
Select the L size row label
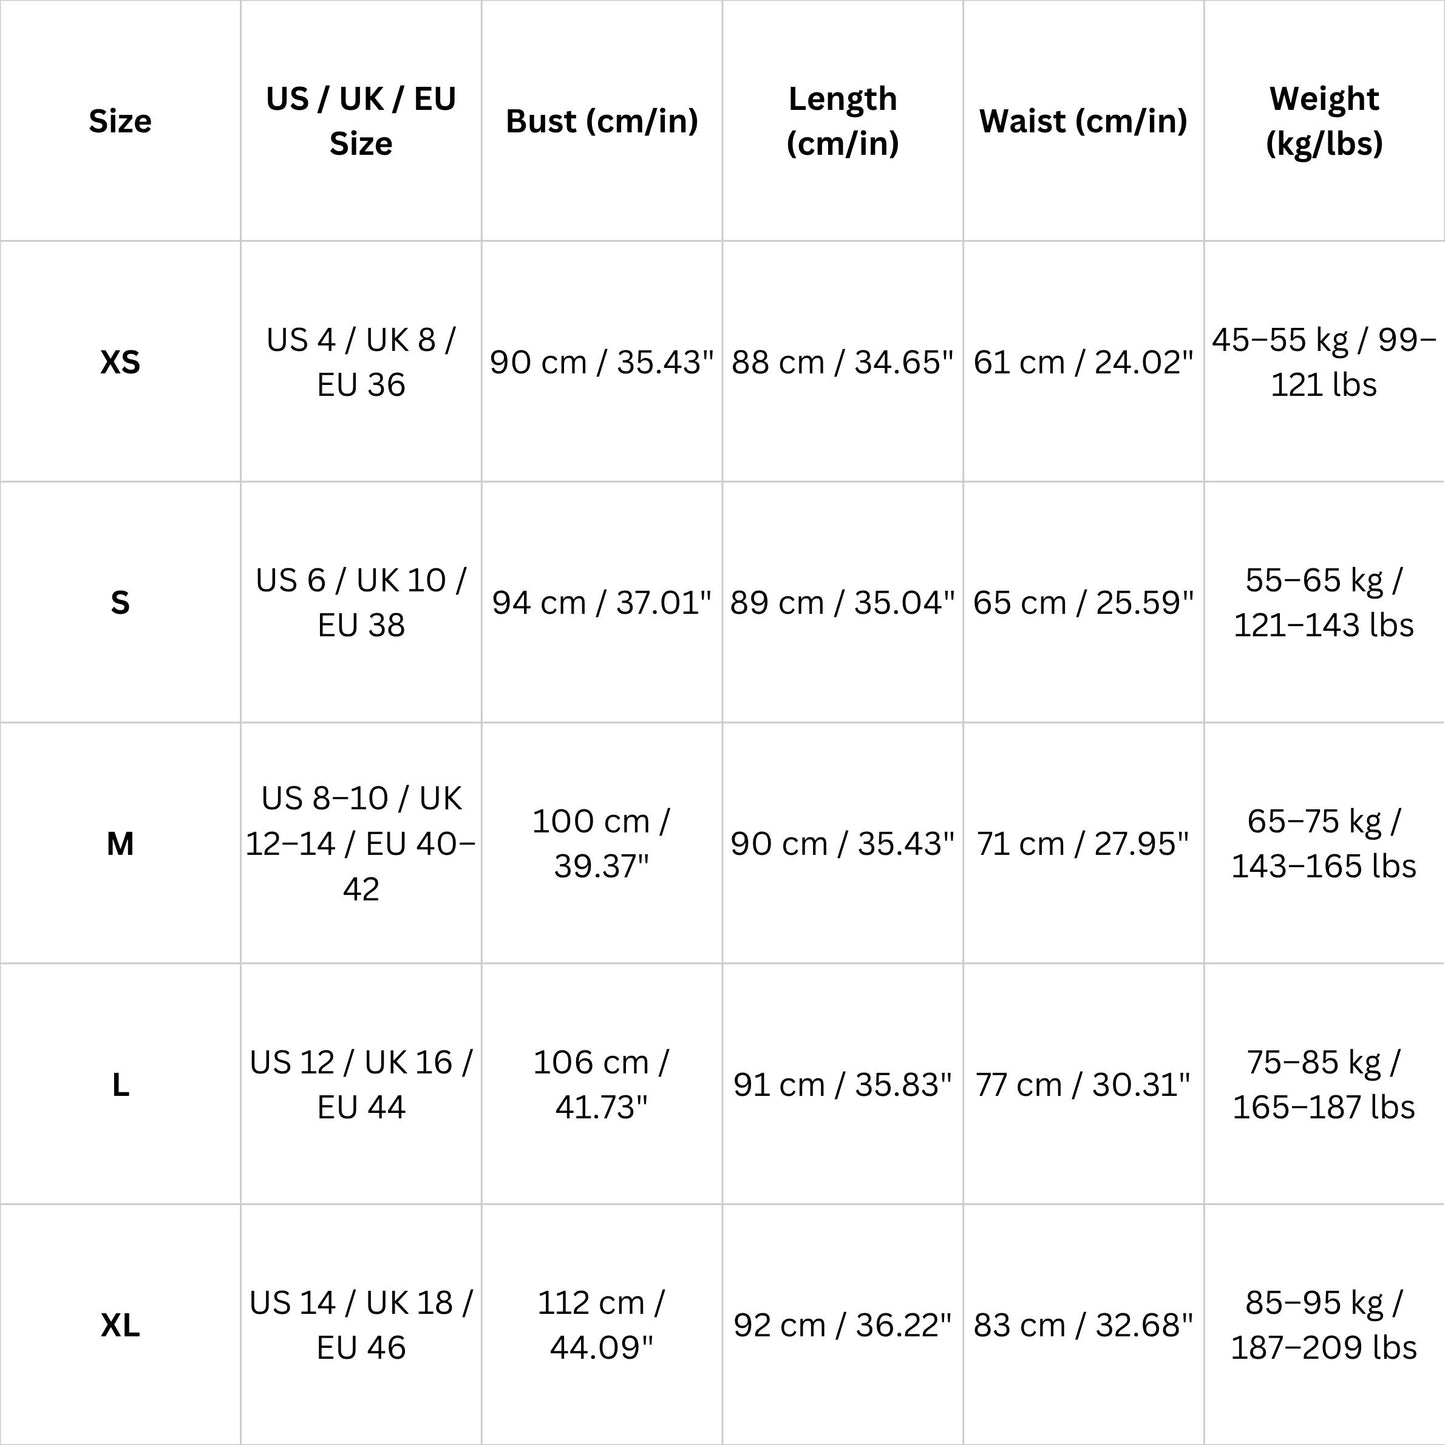pyautogui.click(x=120, y=1085)
